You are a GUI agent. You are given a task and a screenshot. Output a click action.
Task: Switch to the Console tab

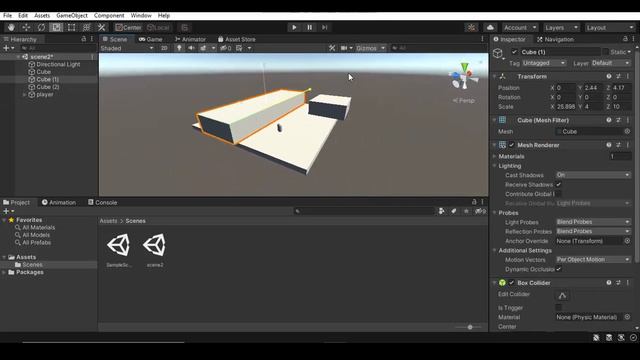click(x=102, y=202)
